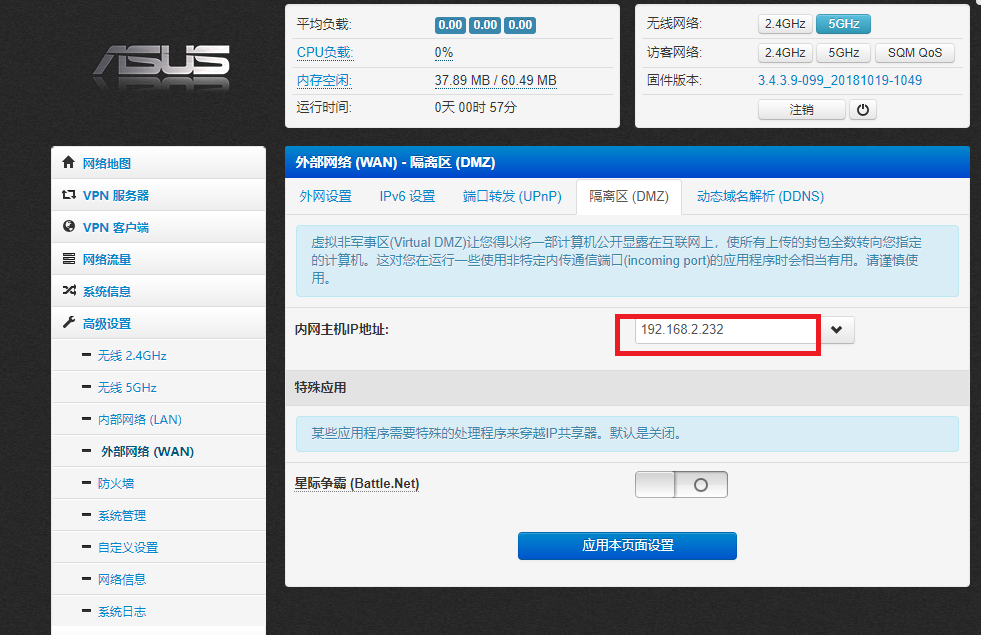Viewport: 981px width, 635px height.
Task: Click the 内存空闲 link
Action: point(324,81)
